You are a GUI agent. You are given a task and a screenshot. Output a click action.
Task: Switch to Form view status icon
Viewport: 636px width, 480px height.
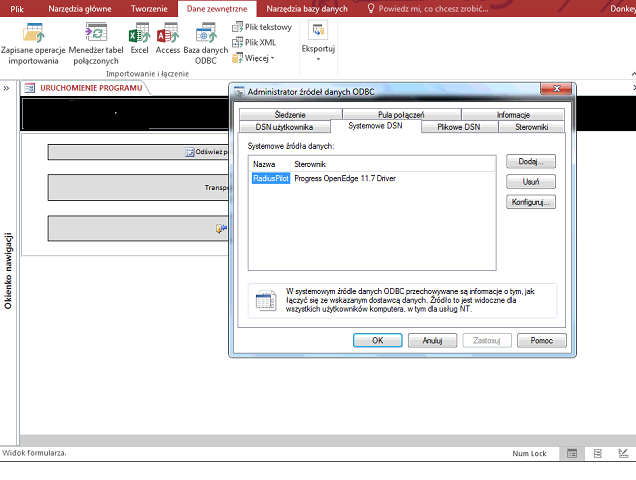(572, 454)
